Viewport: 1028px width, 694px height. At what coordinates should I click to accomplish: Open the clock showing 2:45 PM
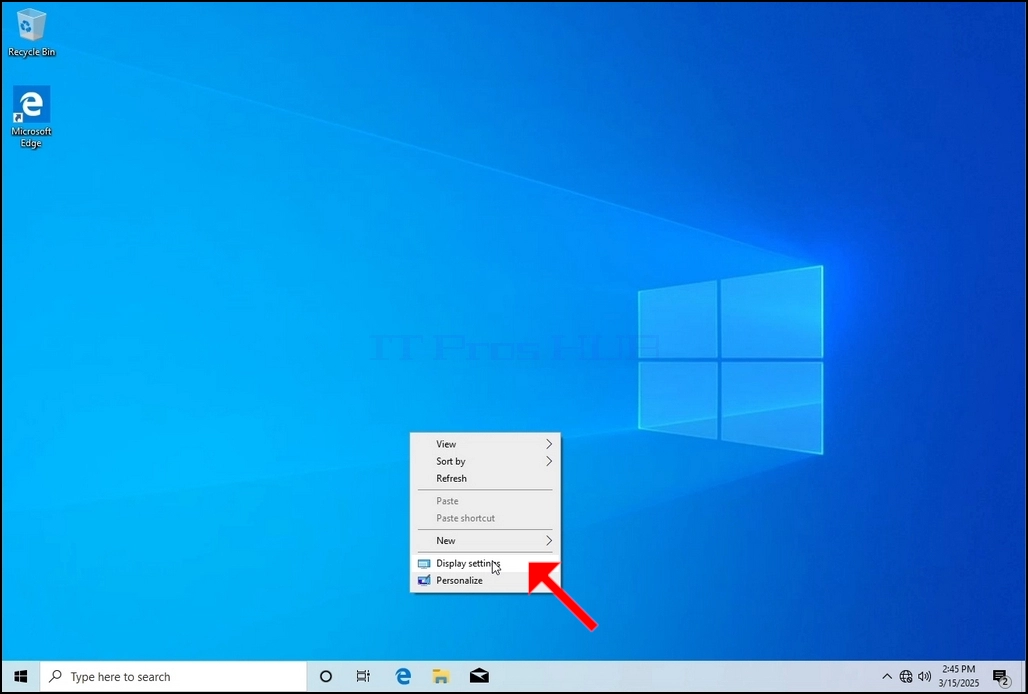pyautogui.click(x=959, y=676)
